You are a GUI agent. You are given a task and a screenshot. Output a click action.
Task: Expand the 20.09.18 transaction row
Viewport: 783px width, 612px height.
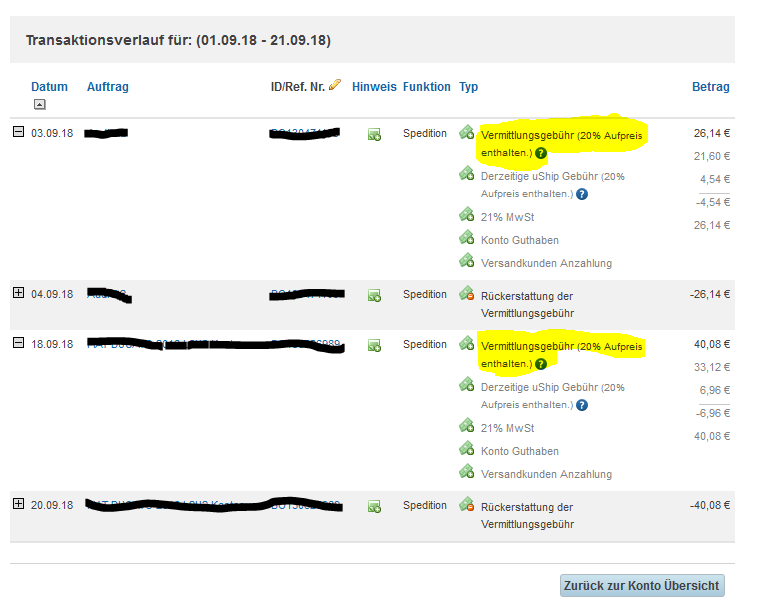(18, 504)
